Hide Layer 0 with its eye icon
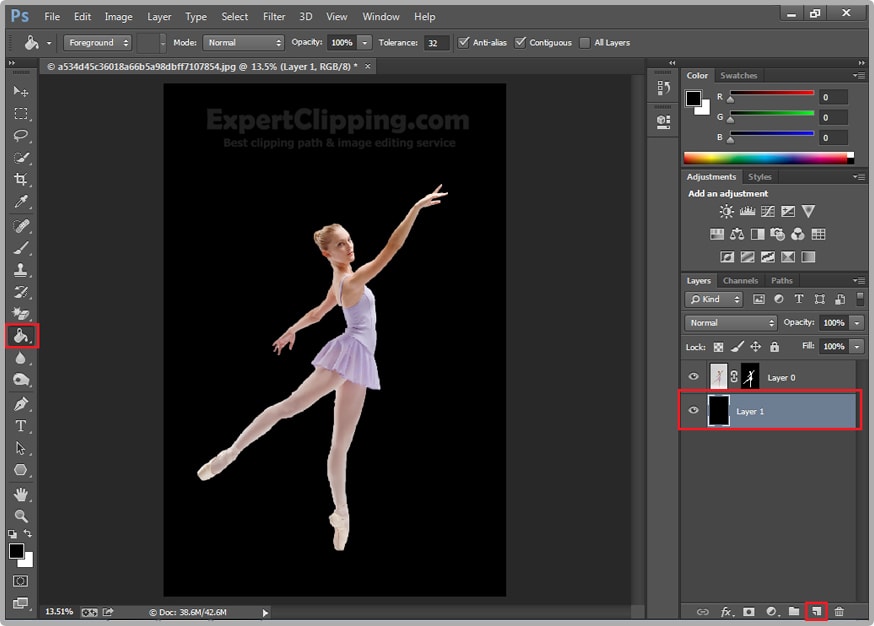Viewport: 874px width, 626px height. pos(693,377)
